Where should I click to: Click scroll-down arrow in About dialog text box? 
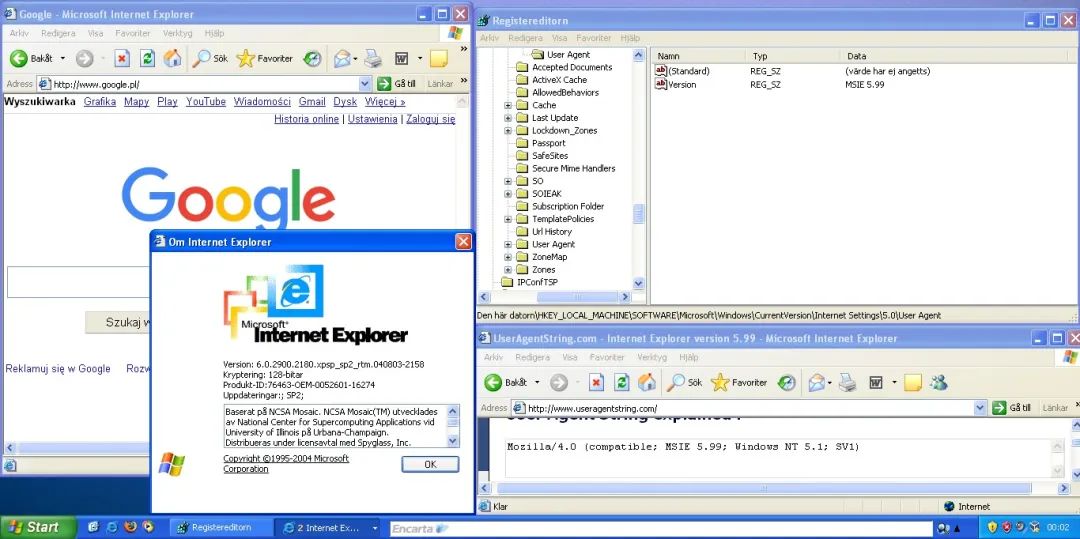point(453,441)
